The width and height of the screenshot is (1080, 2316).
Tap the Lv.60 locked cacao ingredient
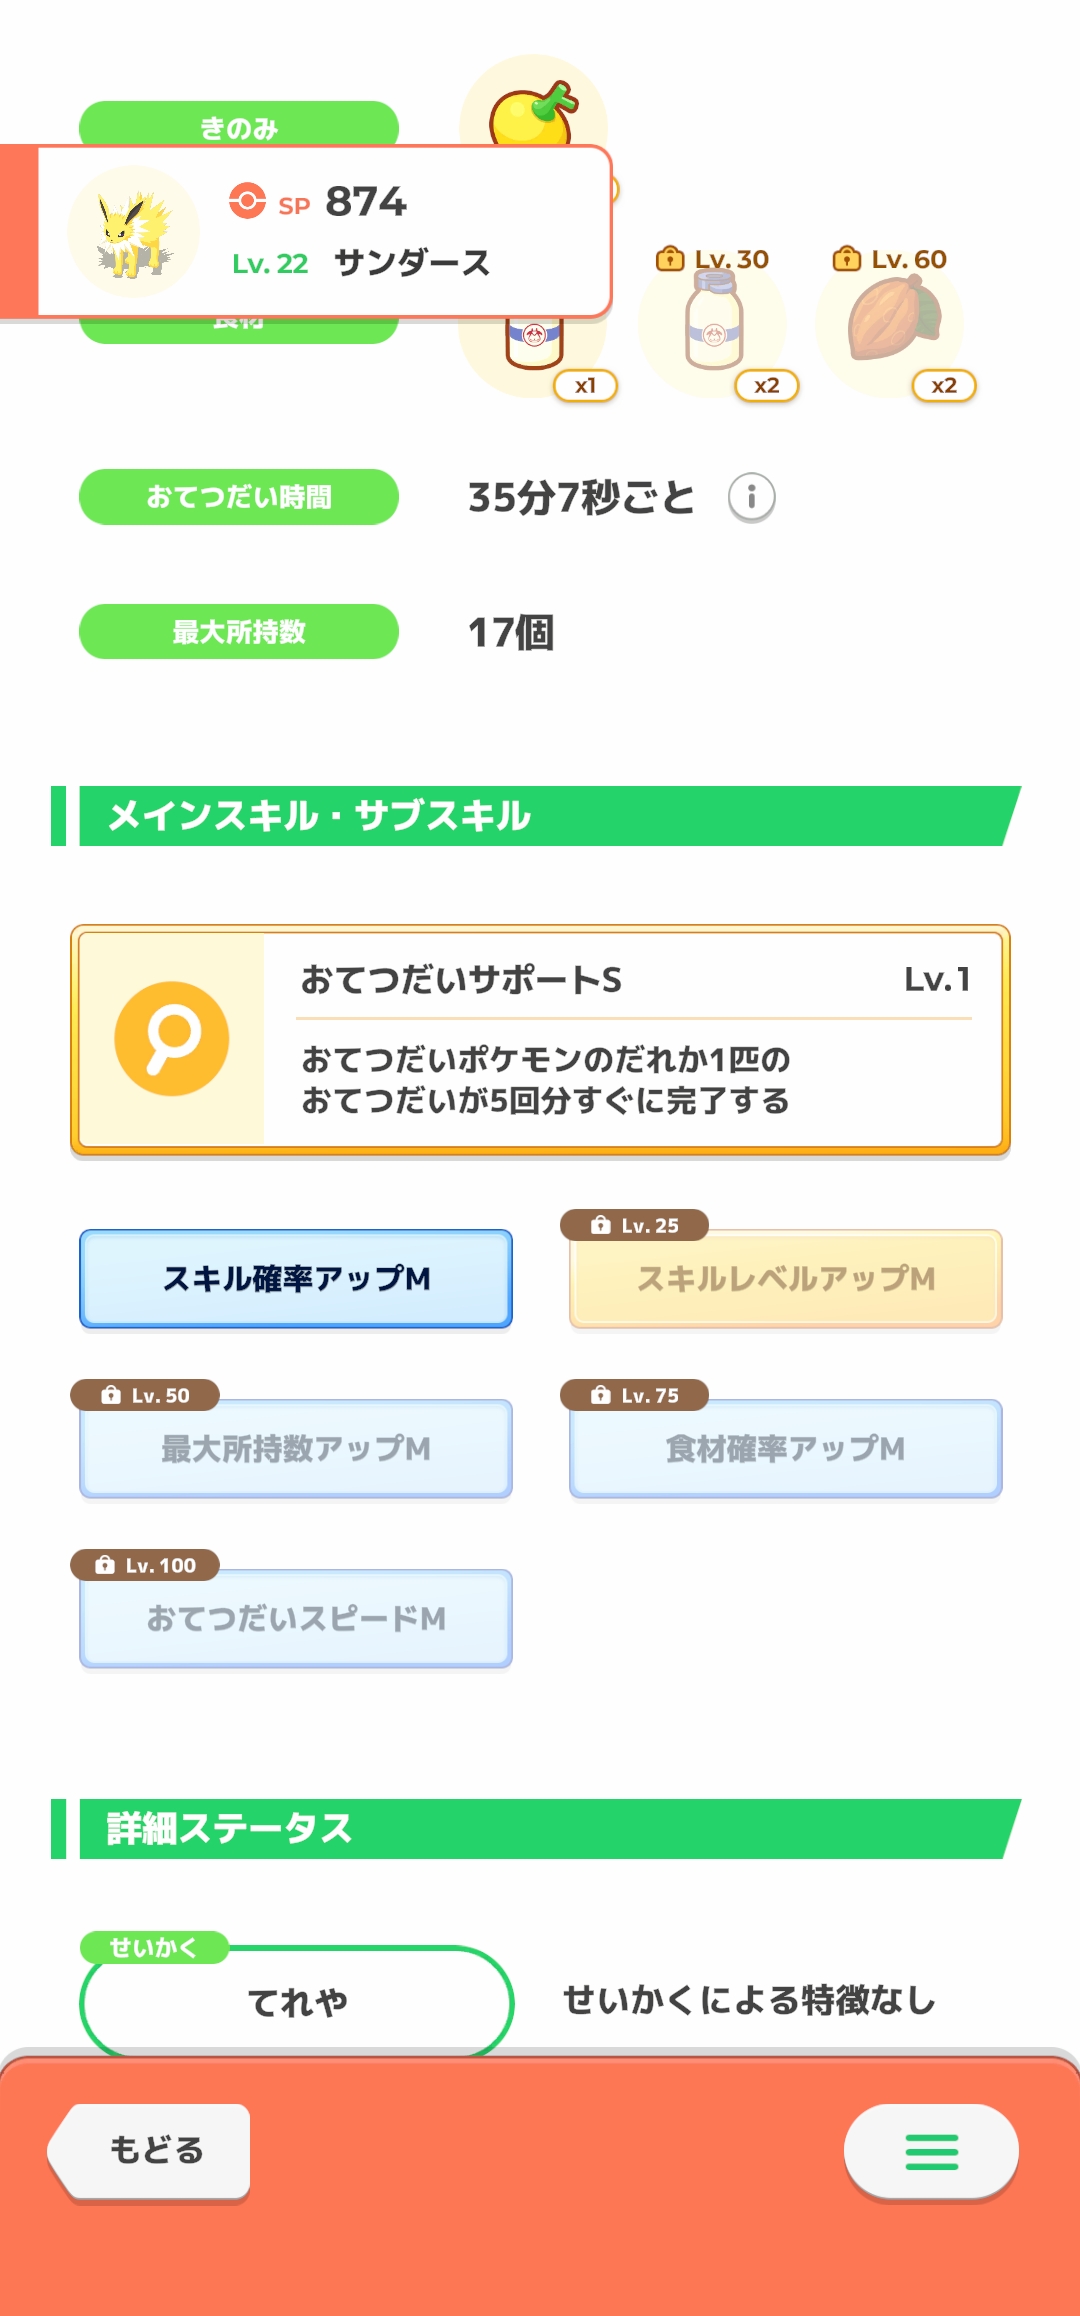(x=891, y=322)
